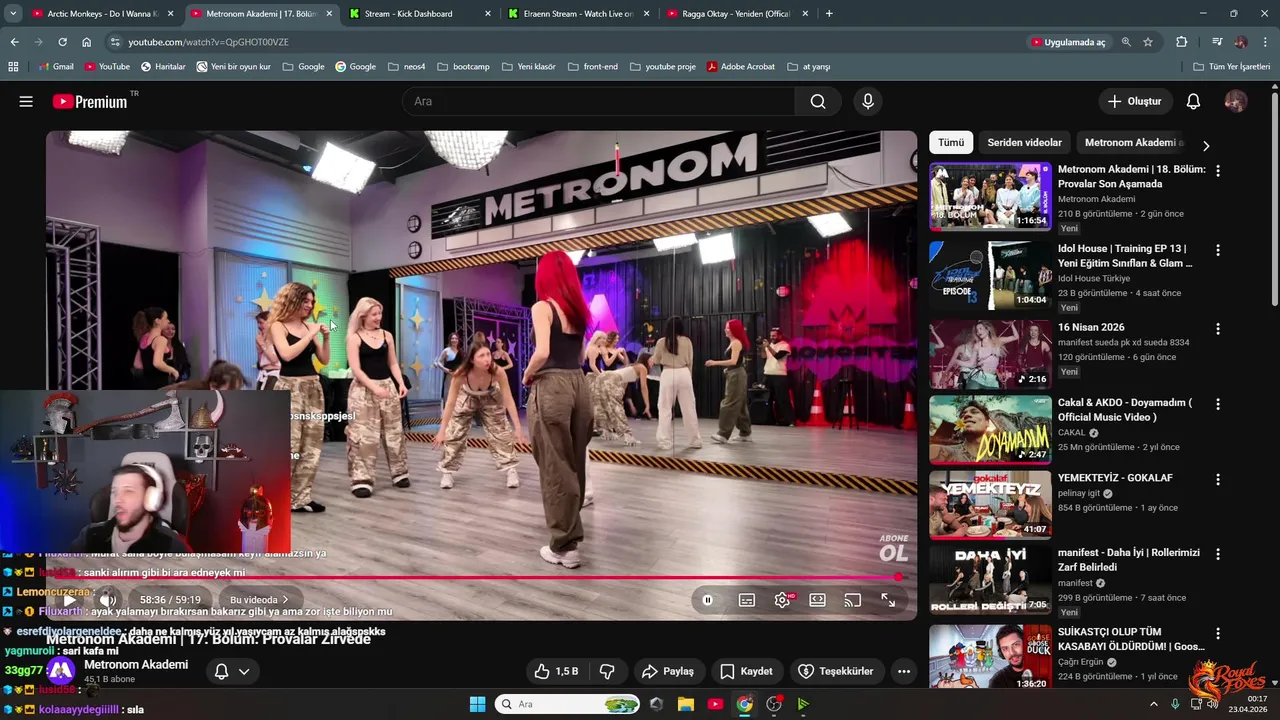The image size is (1280, 720).
Task: Save the video with Kaydet
Action: (746, 671)
